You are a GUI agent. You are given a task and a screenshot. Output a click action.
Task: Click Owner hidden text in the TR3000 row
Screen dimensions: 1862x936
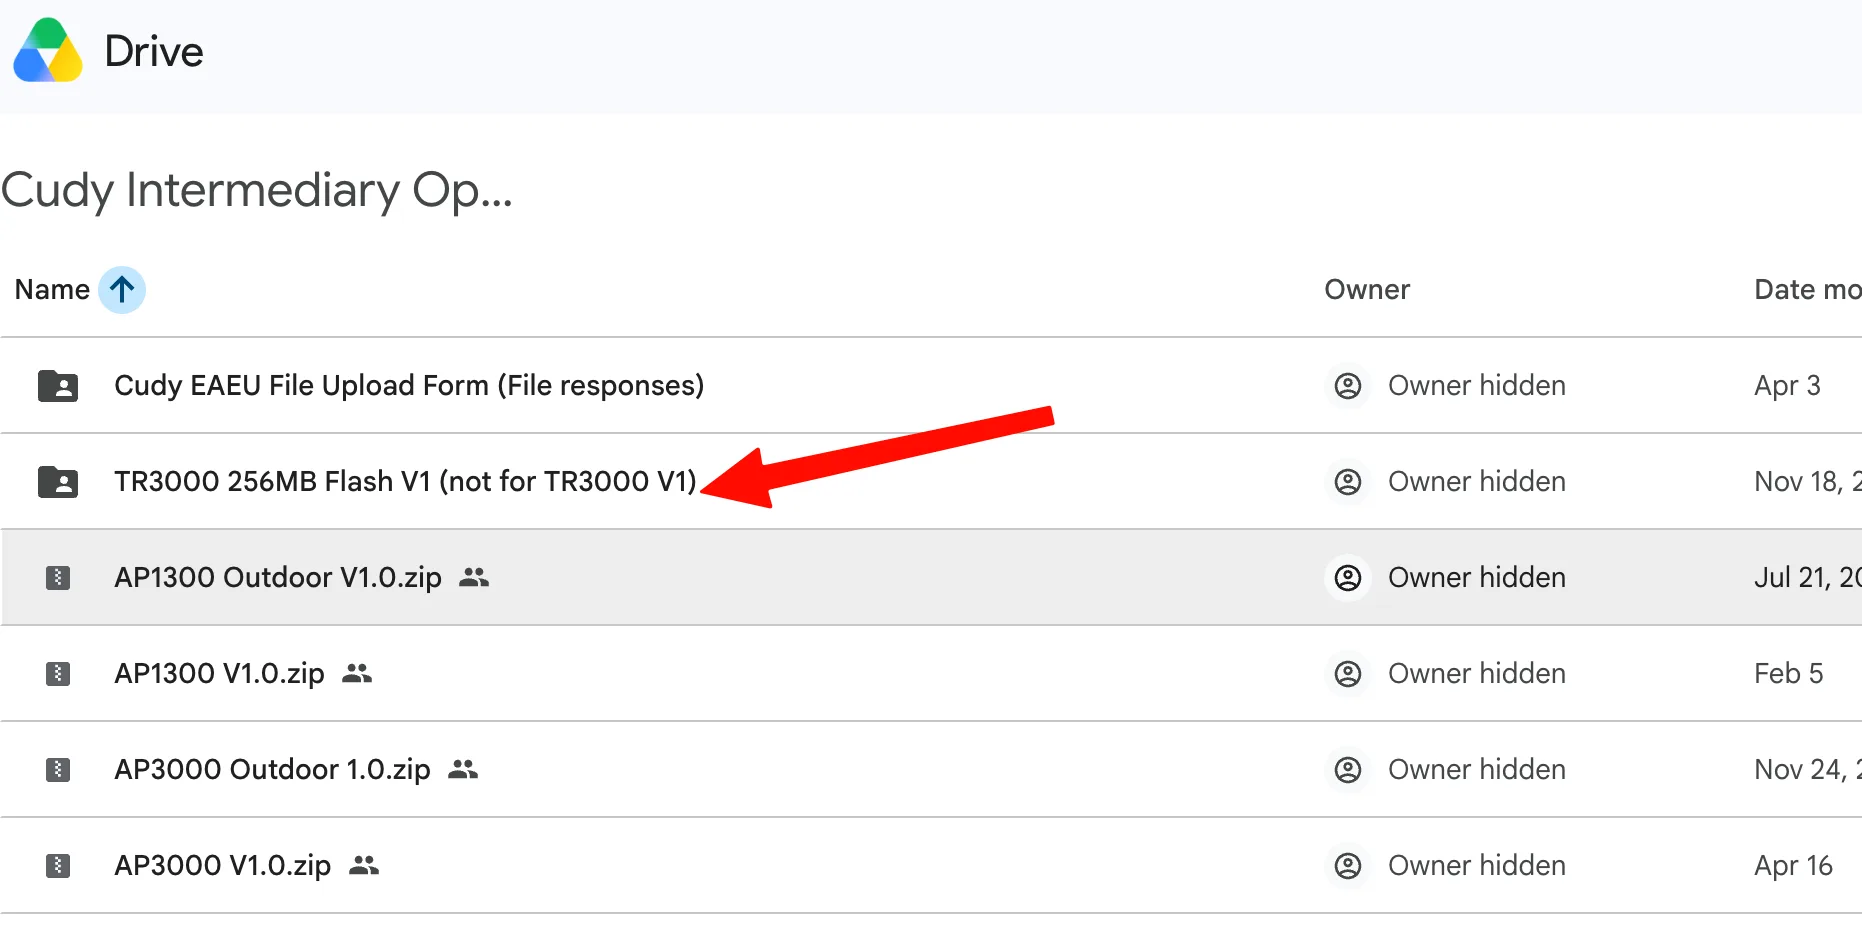click(x=1477, y=482)
